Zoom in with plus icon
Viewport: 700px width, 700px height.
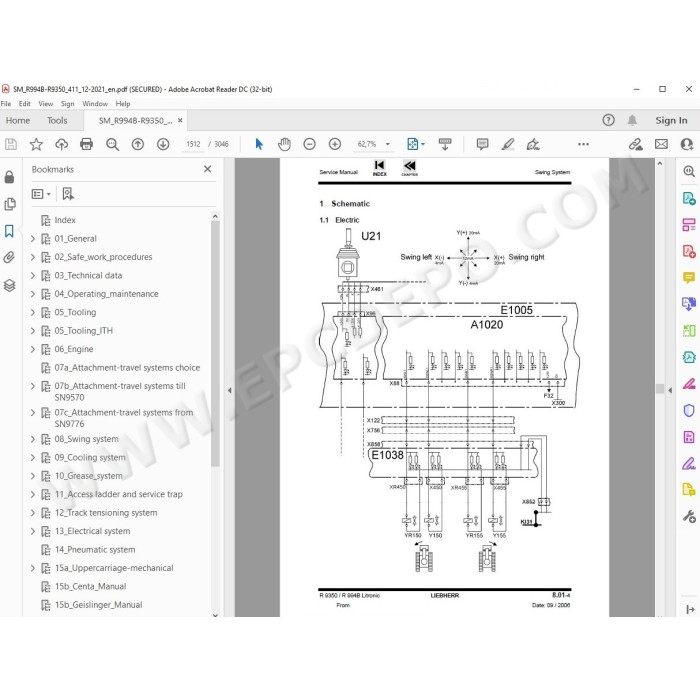pyautogui.click(x=335, y=144)
